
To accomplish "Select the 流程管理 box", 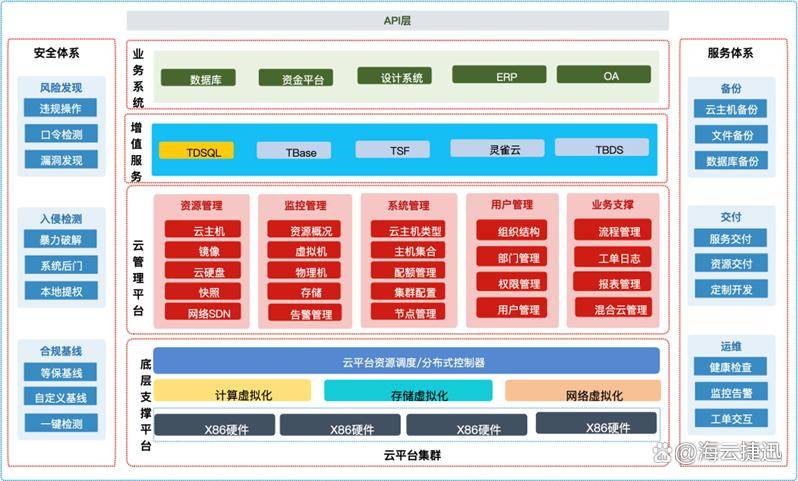I will coord(613,230).
